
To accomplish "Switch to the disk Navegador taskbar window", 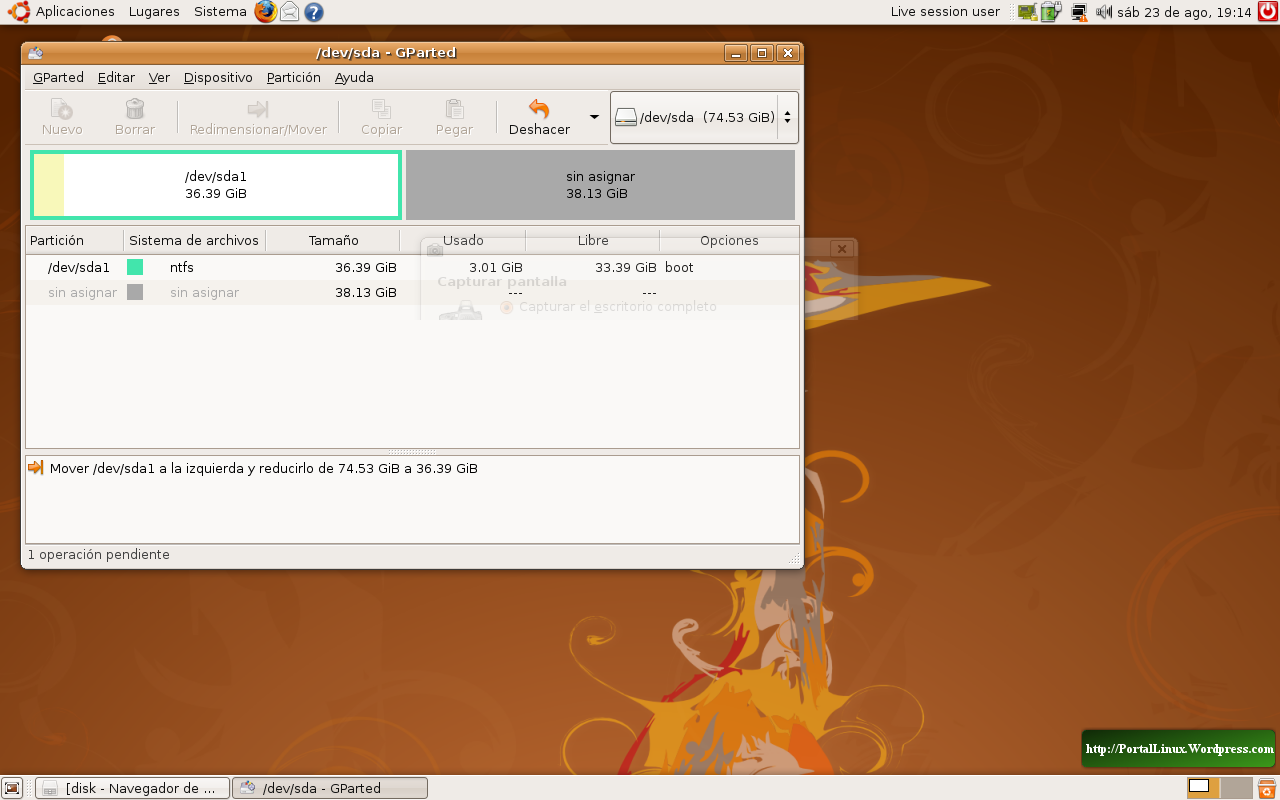I will coord(133,788).
